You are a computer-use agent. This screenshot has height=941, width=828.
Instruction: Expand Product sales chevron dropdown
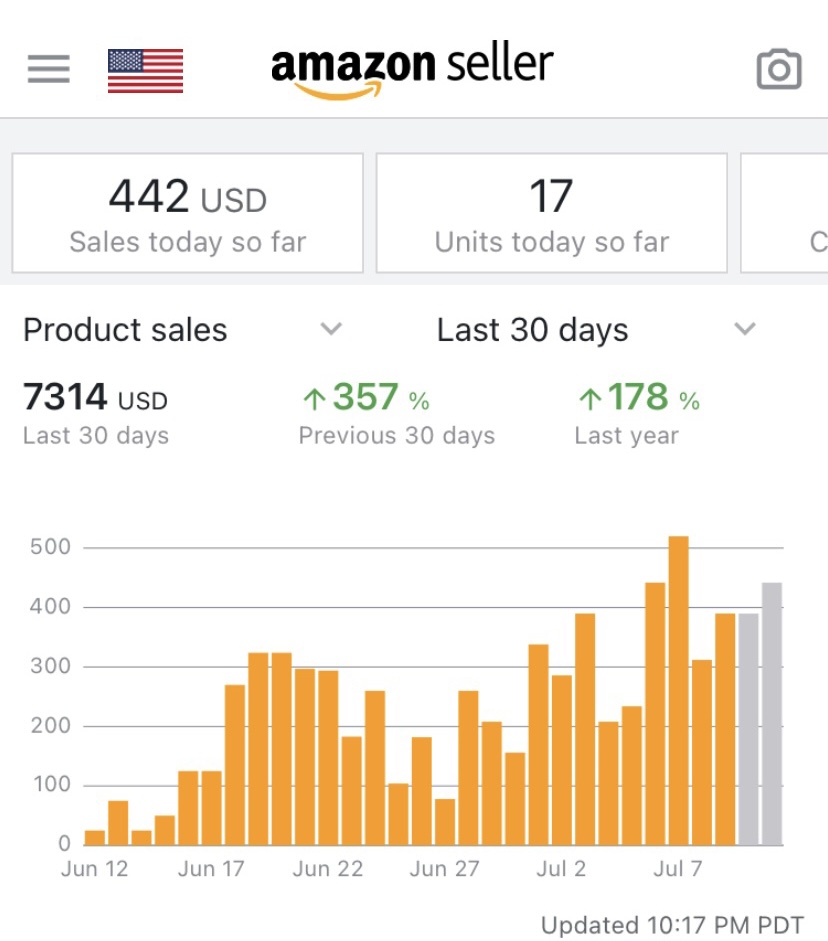pos(331,329)
